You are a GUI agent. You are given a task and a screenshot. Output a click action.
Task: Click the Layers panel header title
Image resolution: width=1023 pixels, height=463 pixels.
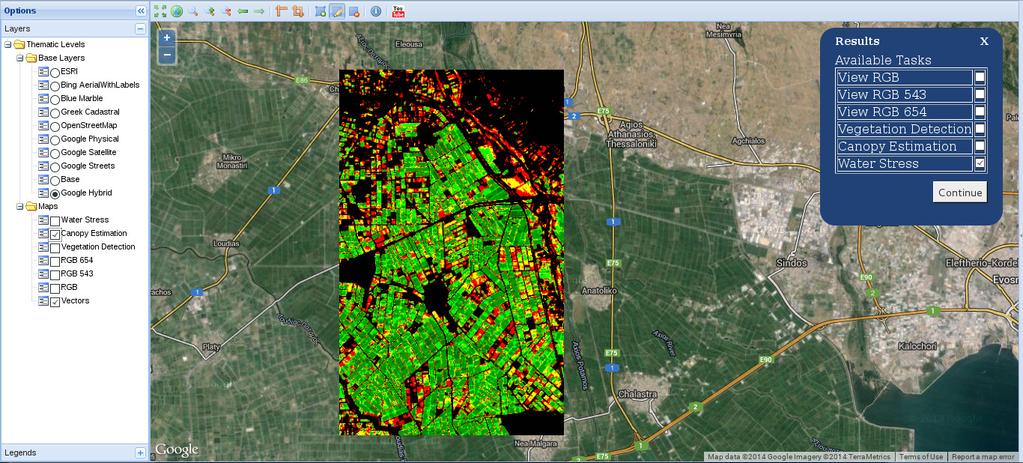(17, 29)
